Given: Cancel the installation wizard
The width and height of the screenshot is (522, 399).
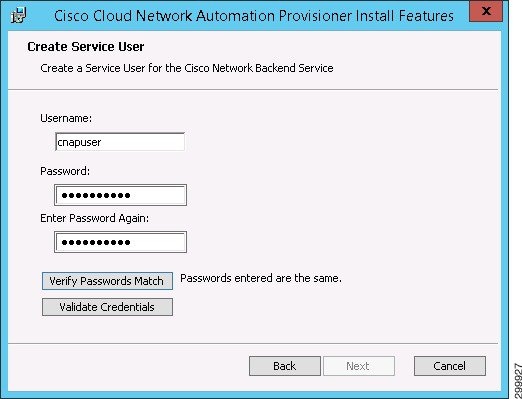Looking at the screenshot, I should click(x=450, y=366).
